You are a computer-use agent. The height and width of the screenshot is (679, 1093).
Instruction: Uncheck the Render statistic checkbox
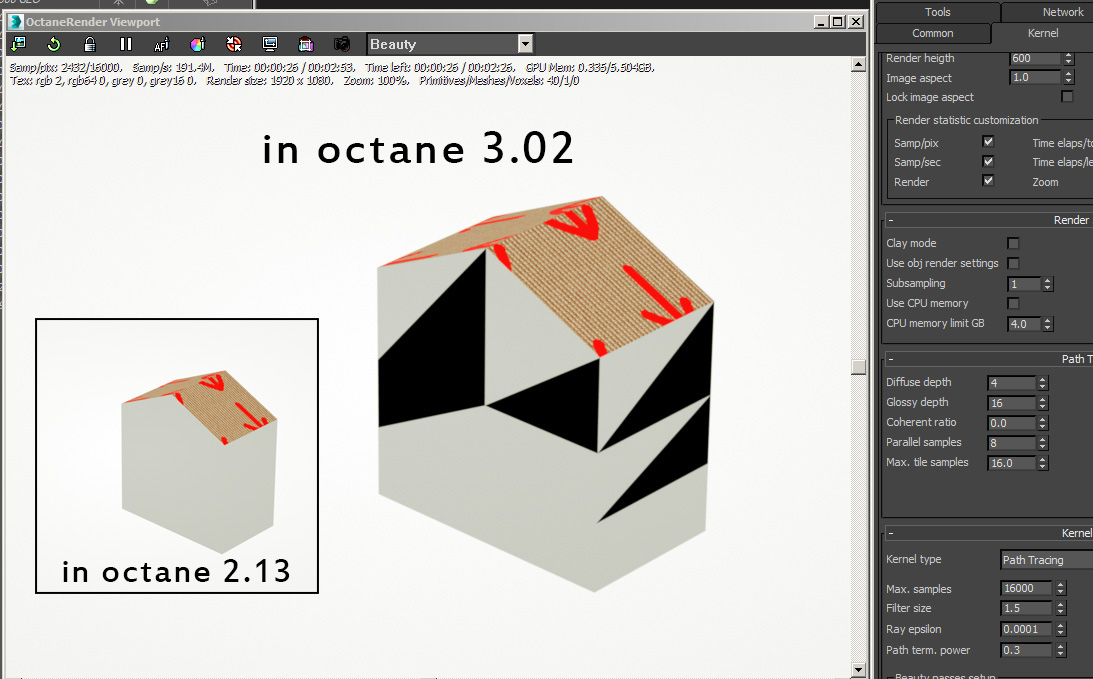988,181
